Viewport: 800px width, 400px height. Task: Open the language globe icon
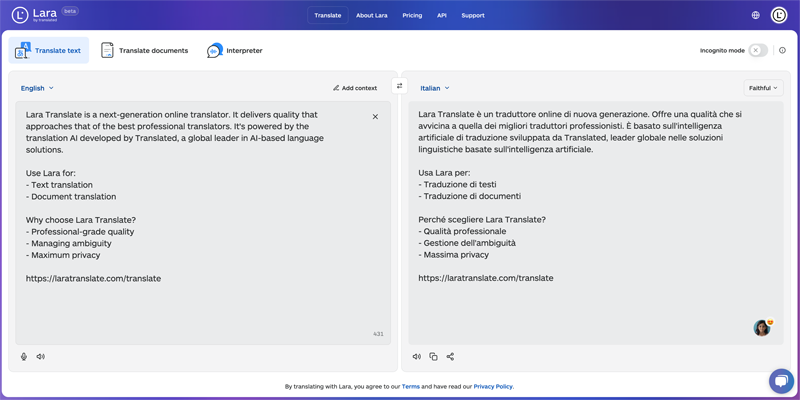(755, 15)
